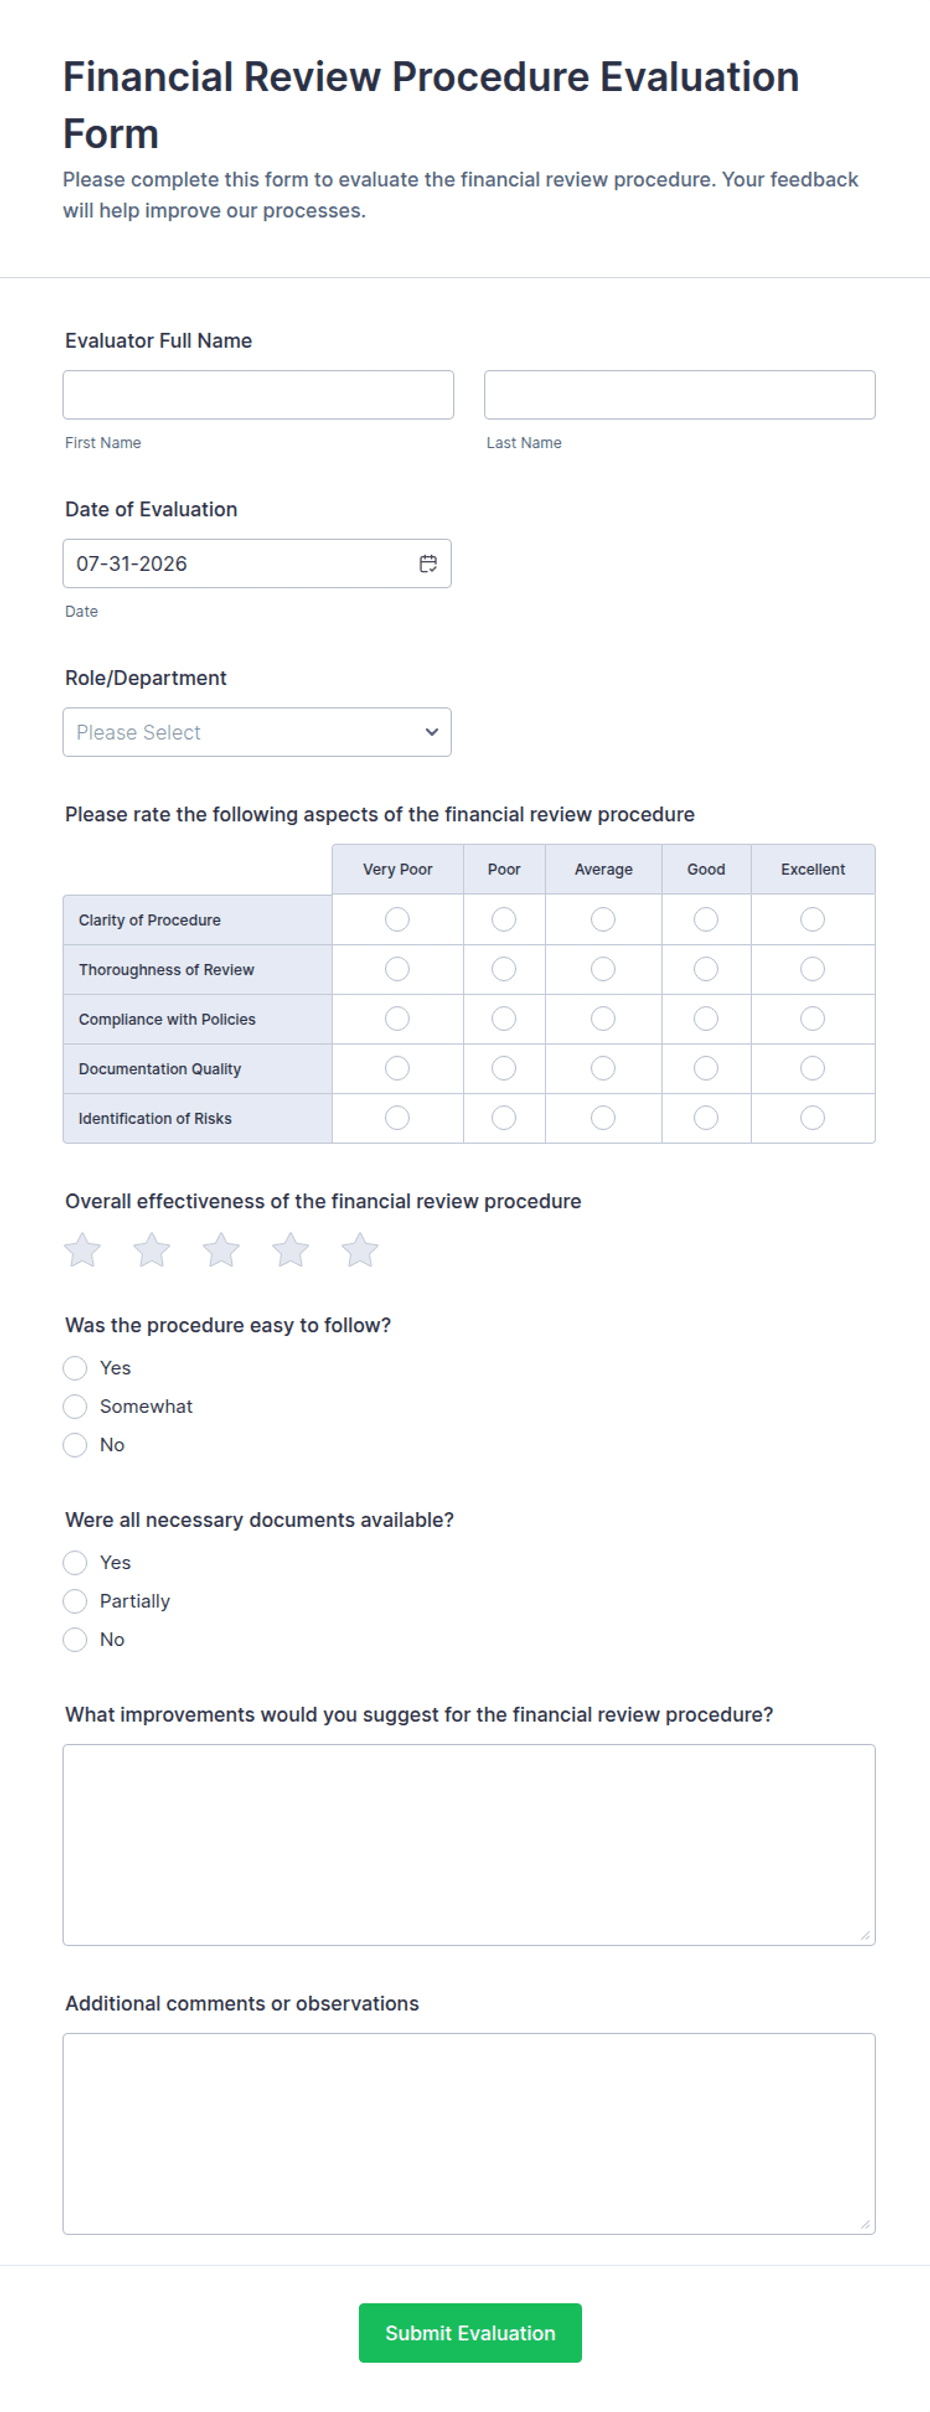Rate overall effectiveness with first star
This screenshot has height=2412, width=930.
(x=83, y=1250)
